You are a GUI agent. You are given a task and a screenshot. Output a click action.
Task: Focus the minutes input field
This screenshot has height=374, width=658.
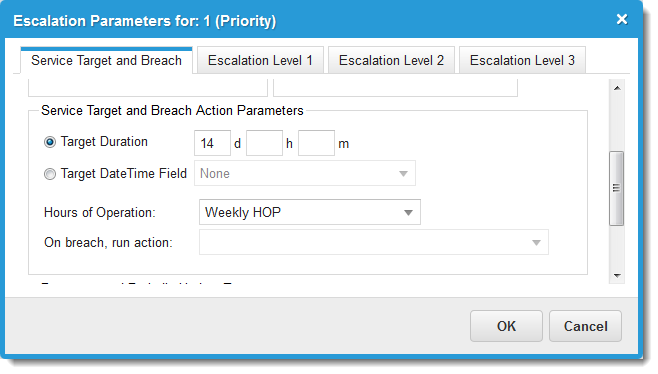[316, 143]
